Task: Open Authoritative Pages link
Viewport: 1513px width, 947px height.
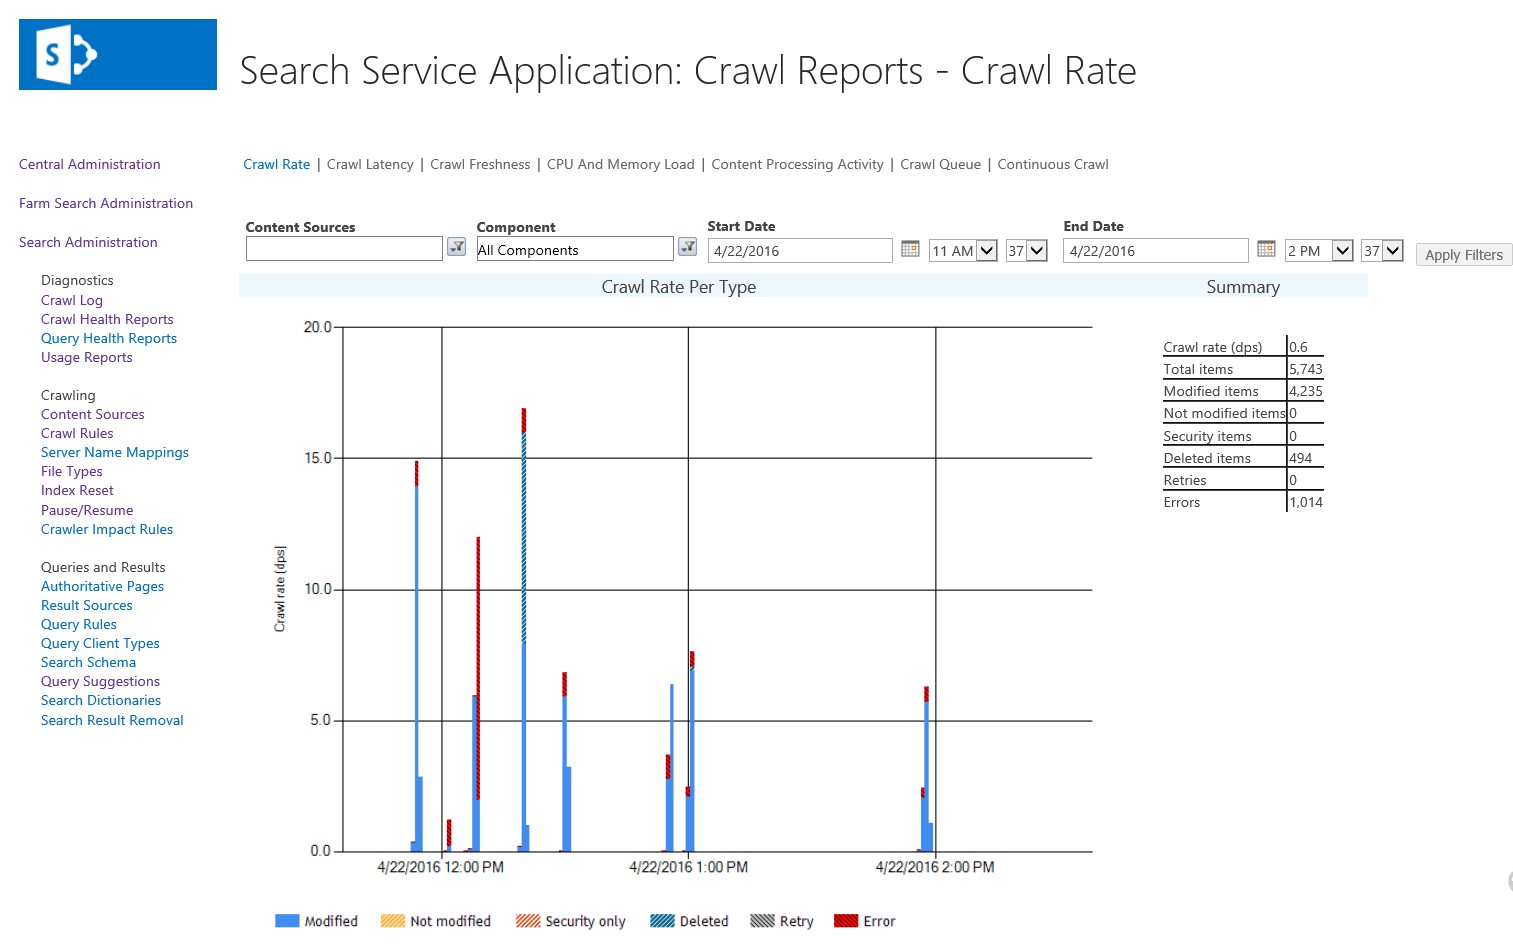Action: pyautogui.click(x=103, y=587)
